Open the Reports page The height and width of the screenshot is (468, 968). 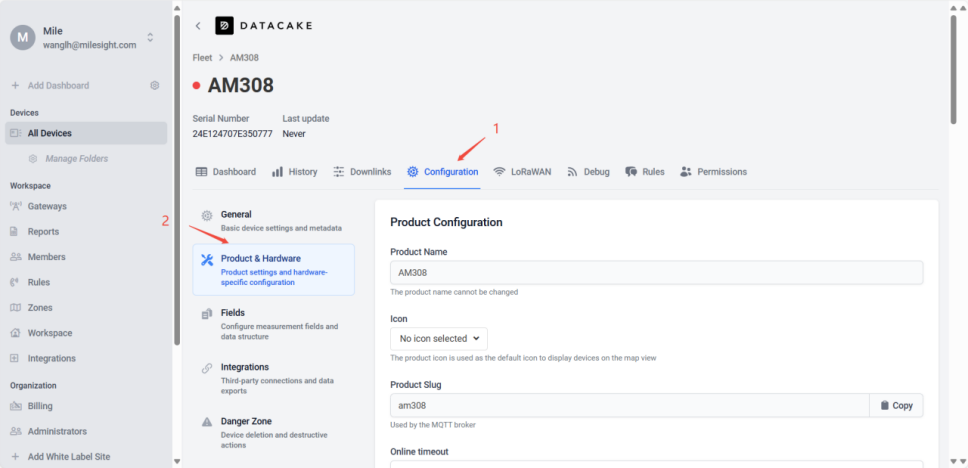point(43,232)
